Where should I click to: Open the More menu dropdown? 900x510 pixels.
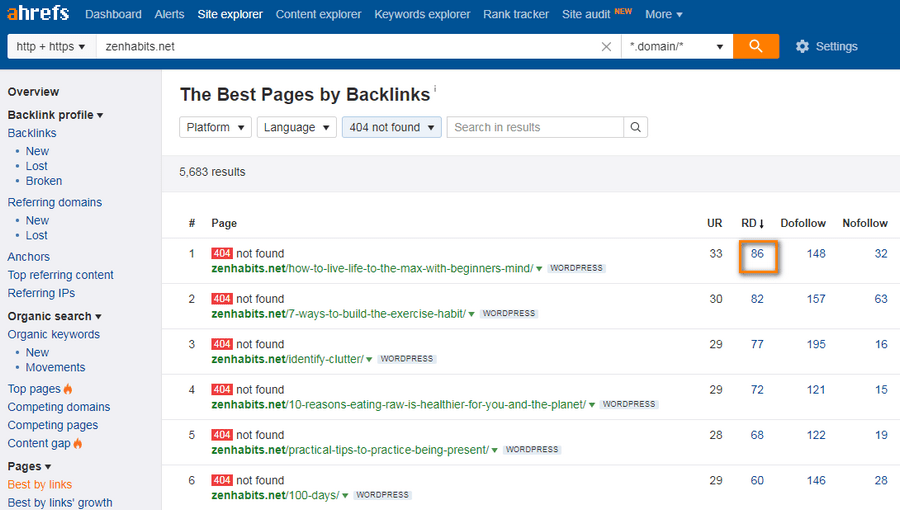point(664,14)
